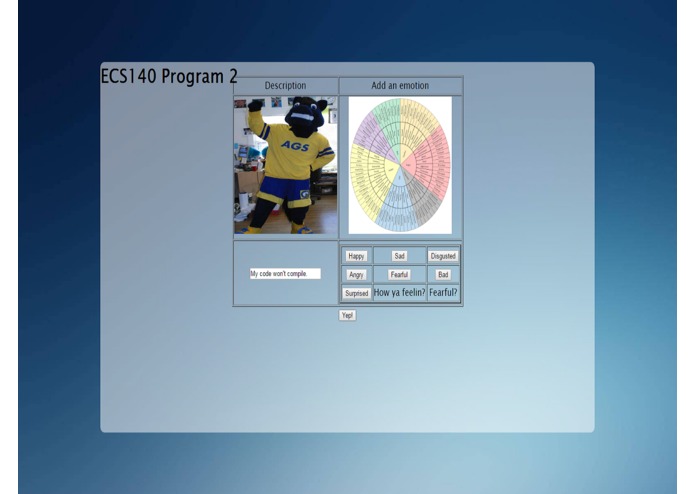Click the 'How ya feelin?' label
The height and width of the screenshot is (494, 695).
click(x=399, y=292)
